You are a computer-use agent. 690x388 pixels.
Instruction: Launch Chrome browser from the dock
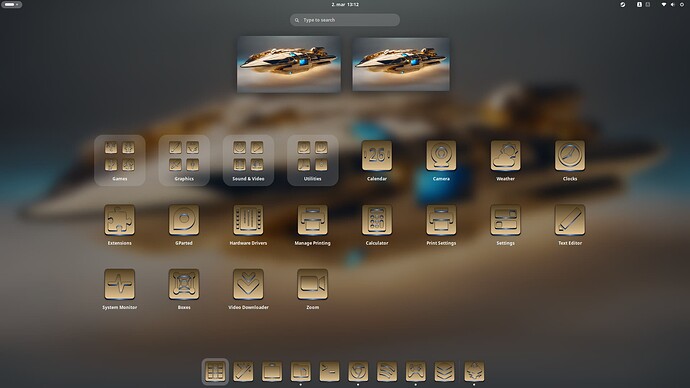(x=358, y=372)
